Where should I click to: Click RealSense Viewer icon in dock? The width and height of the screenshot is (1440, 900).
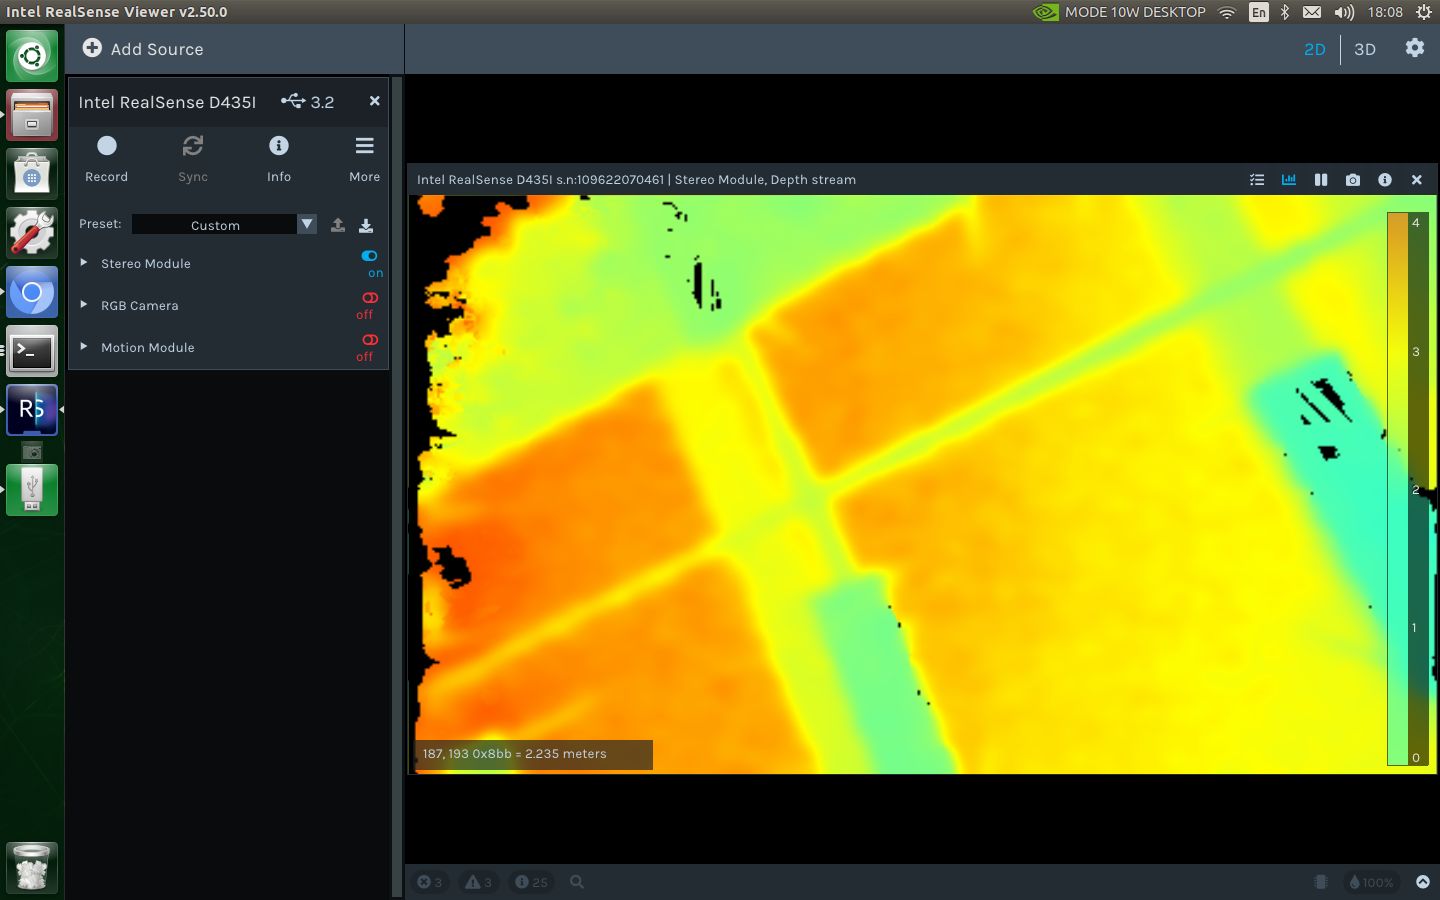point(32,410)
